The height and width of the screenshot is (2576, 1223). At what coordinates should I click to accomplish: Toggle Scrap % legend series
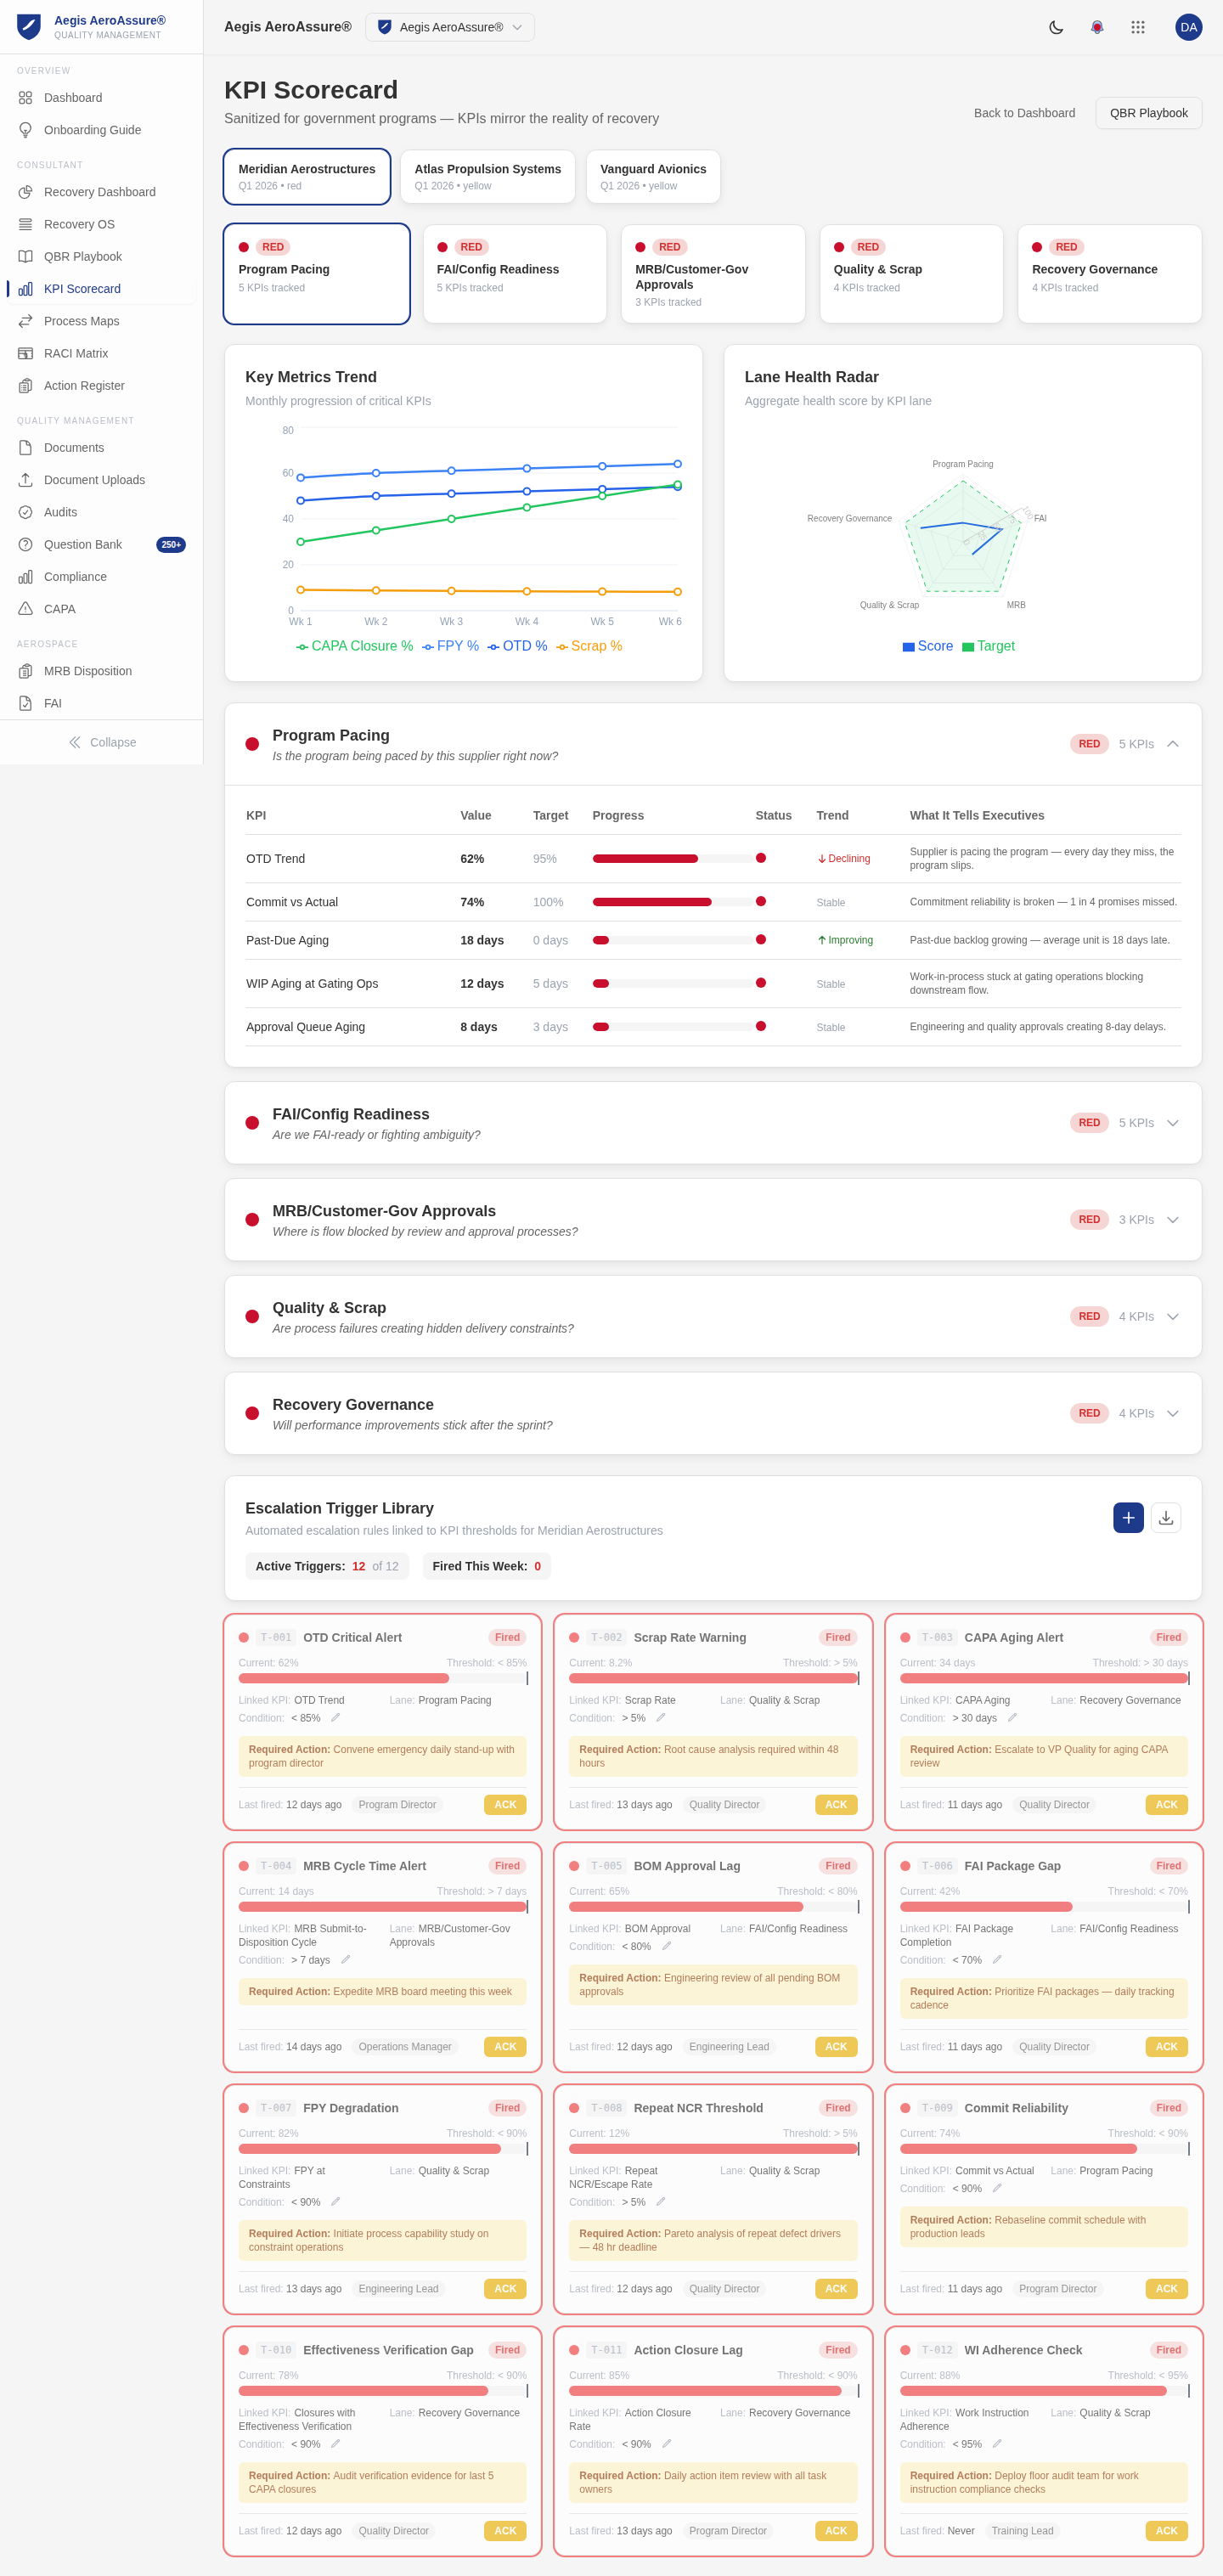tap(589, 646)
